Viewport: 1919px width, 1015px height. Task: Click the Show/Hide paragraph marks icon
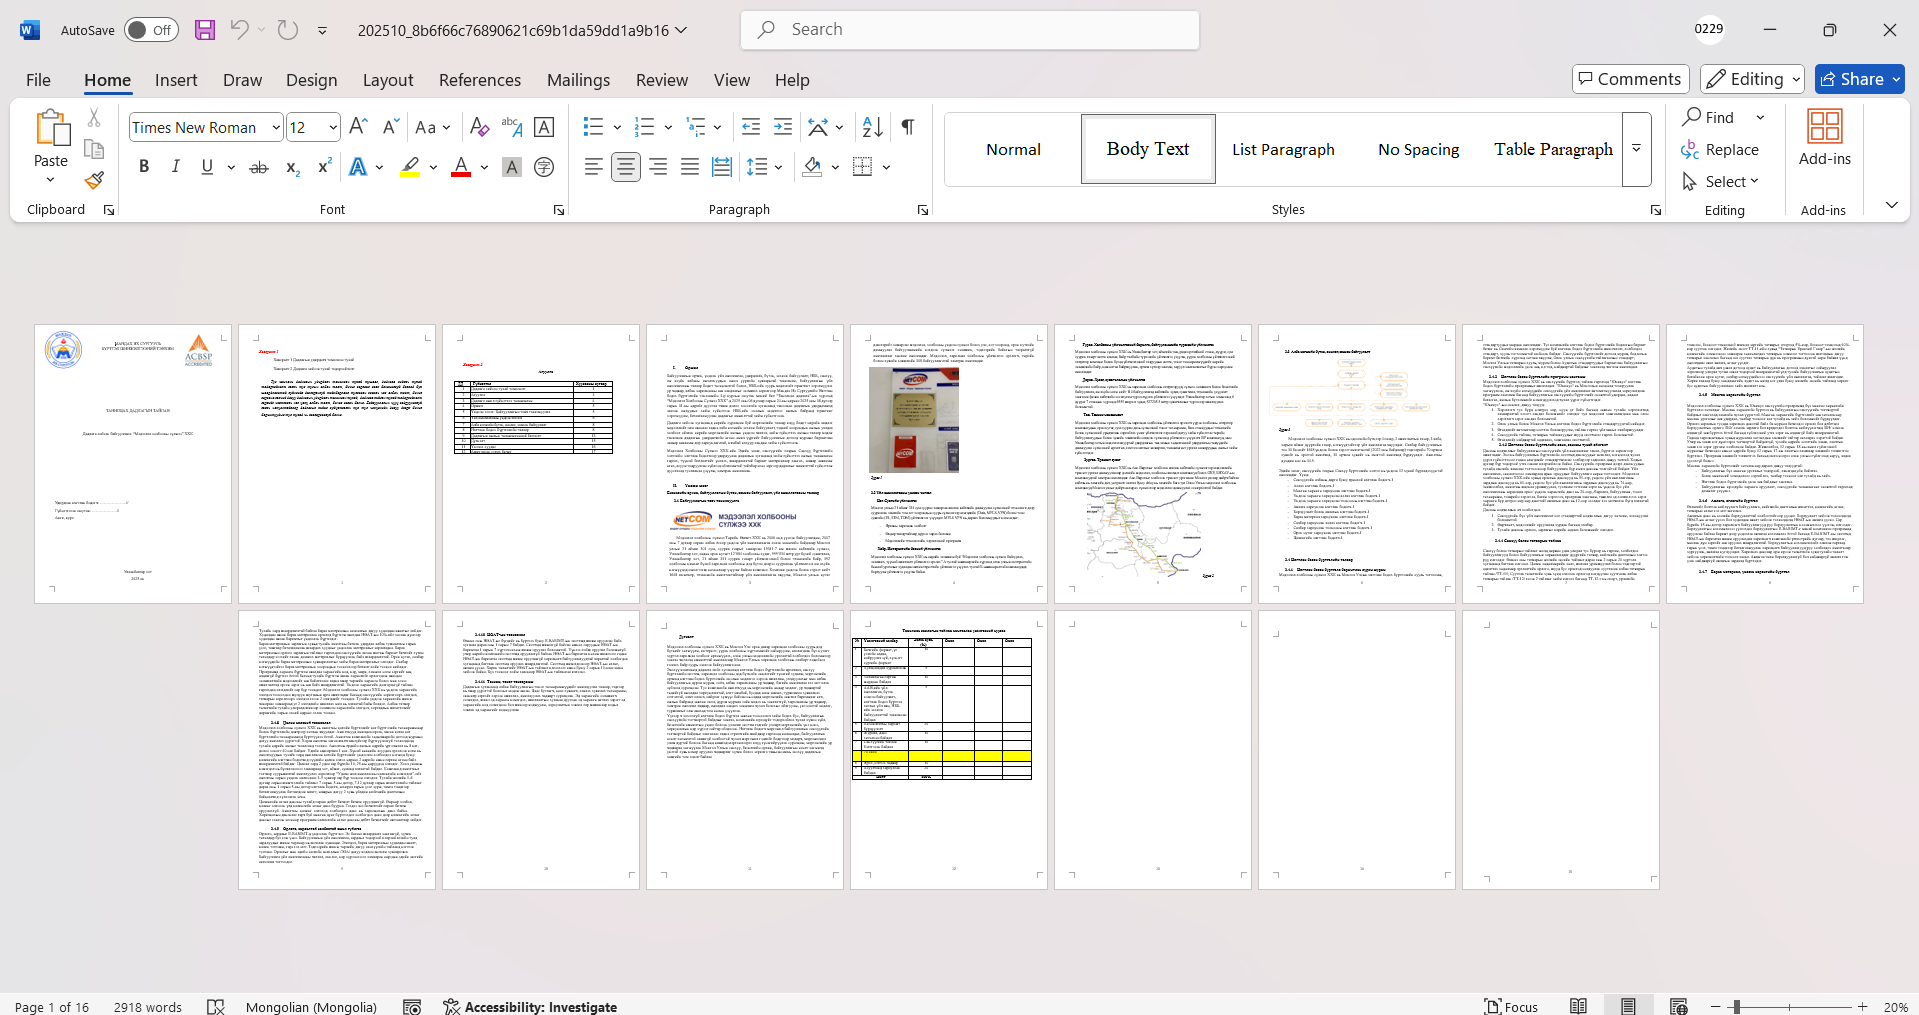907,127
